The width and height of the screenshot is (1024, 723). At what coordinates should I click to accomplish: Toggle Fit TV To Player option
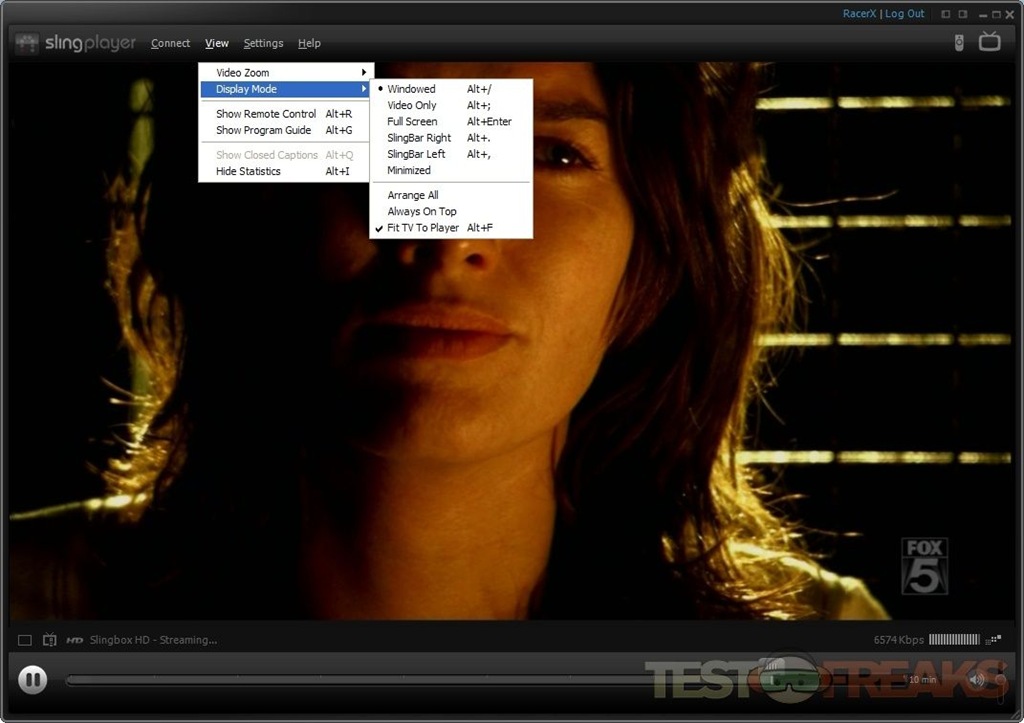[423, 228]
